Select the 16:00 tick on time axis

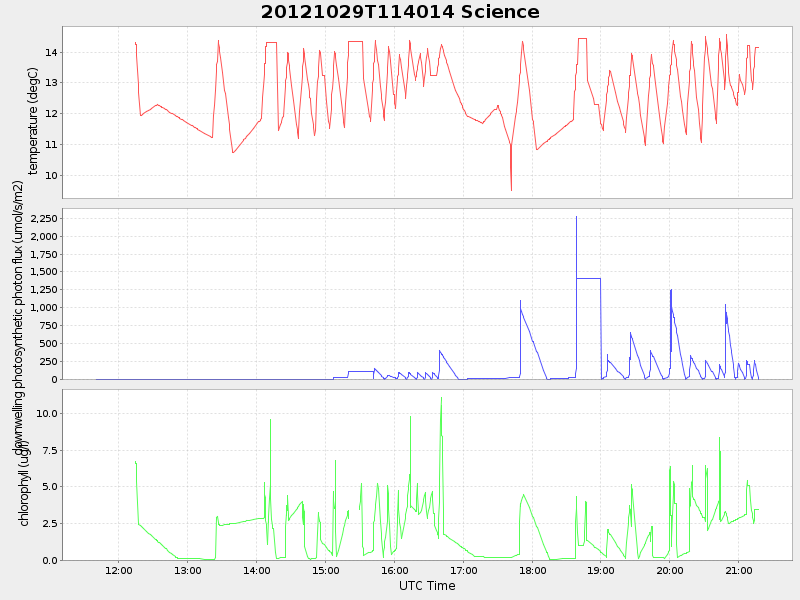coord(394,570)
